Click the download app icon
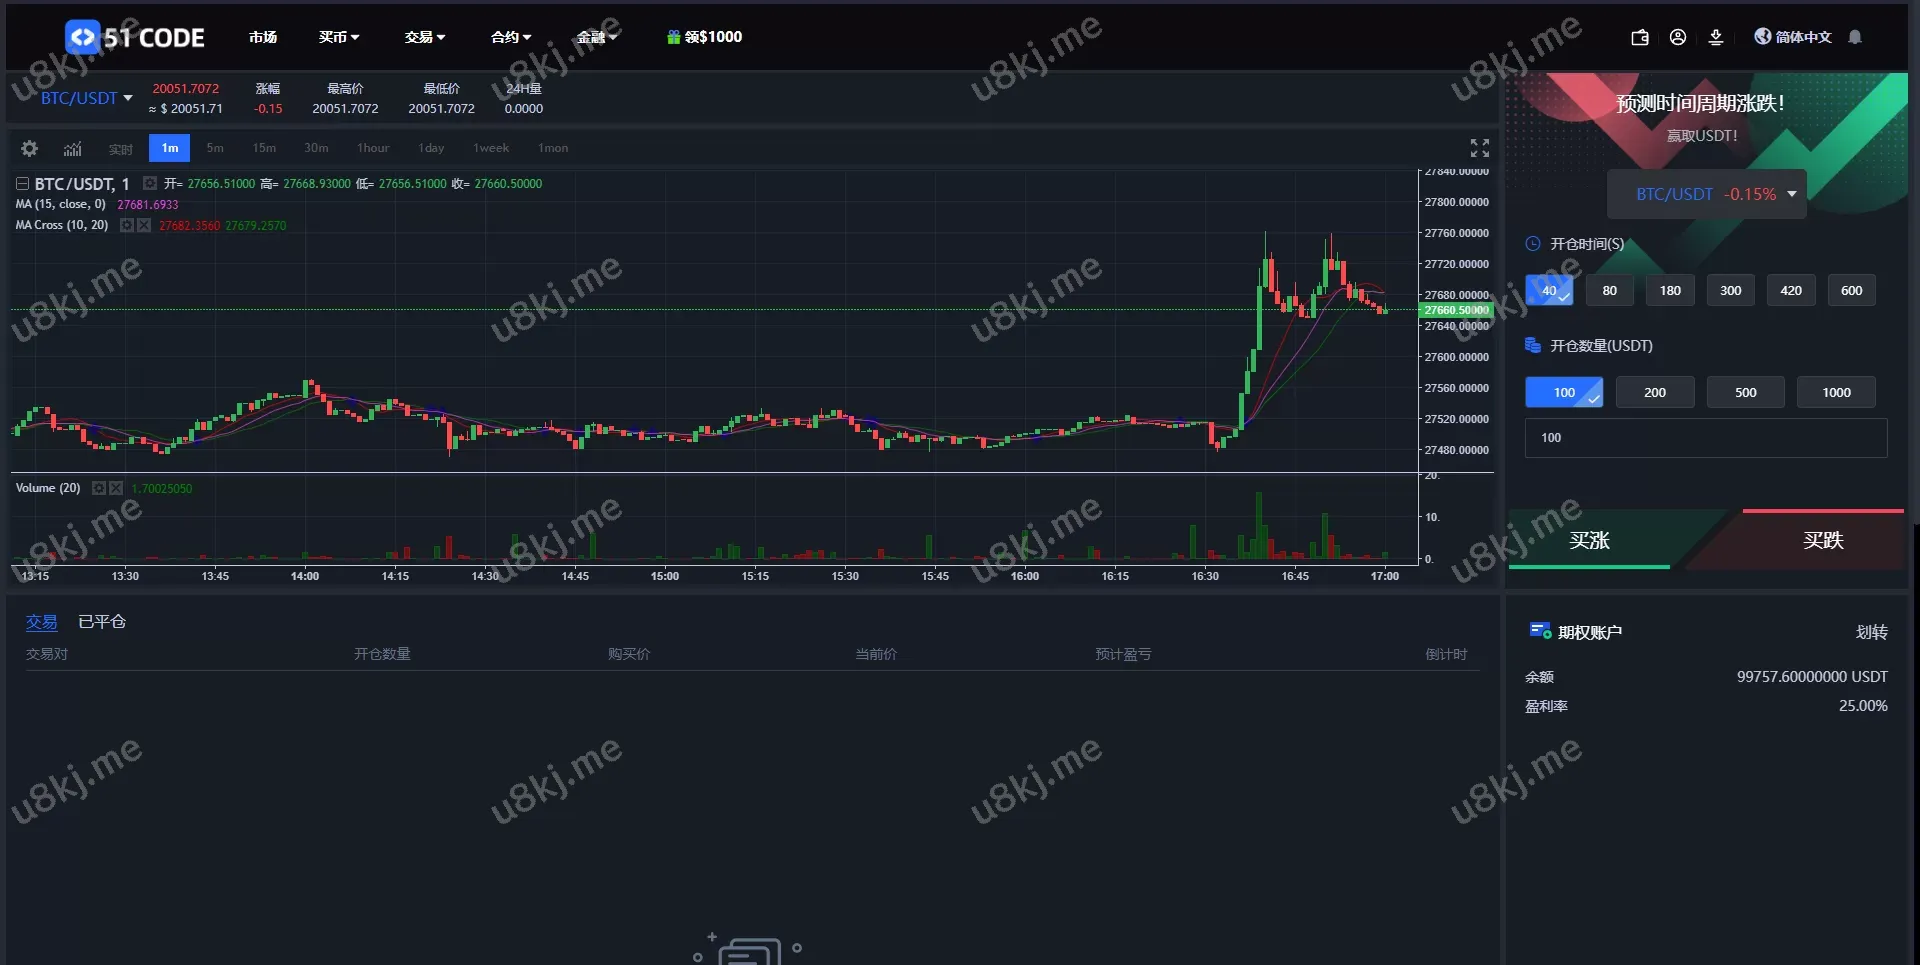The height and width of the screenshot is (965, 1920). pos(1716,37)
